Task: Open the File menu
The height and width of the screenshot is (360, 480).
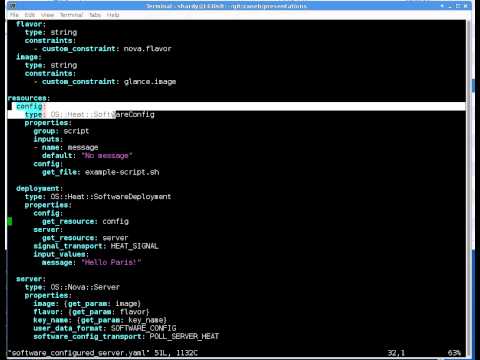Action: tap(14, 15)
